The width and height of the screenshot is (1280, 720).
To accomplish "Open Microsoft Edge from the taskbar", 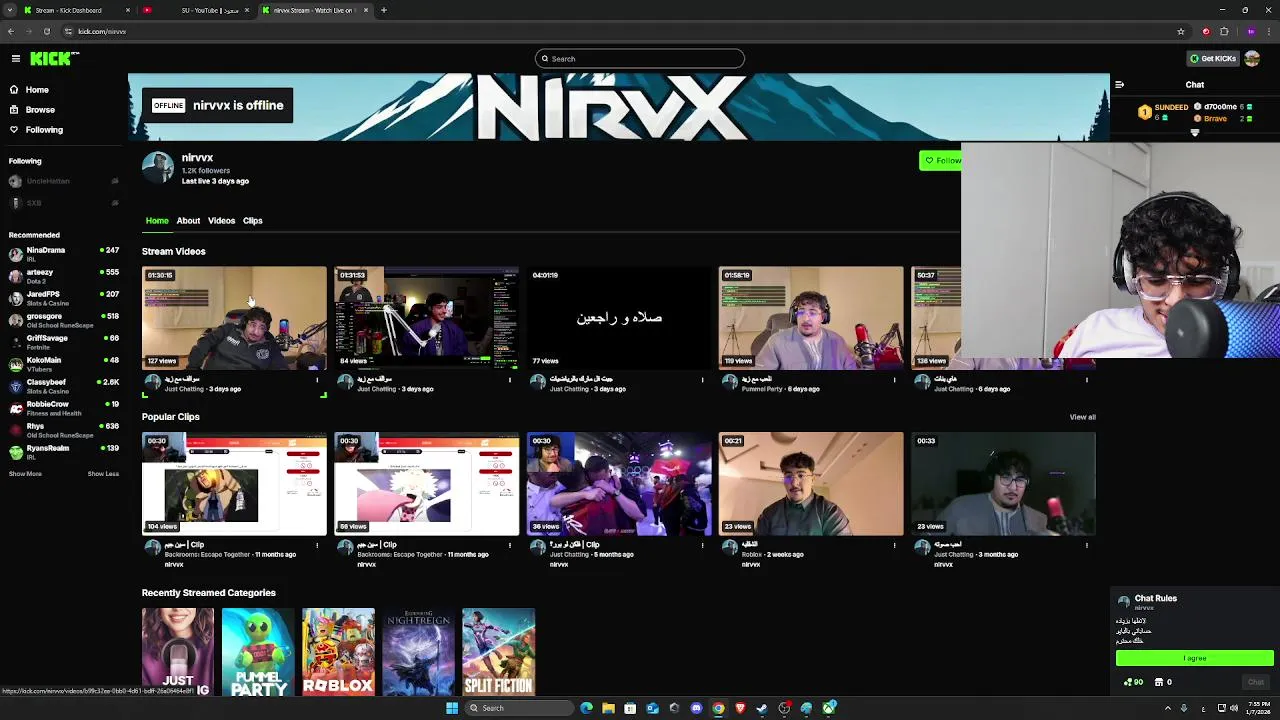I will (x=586, y=708).
